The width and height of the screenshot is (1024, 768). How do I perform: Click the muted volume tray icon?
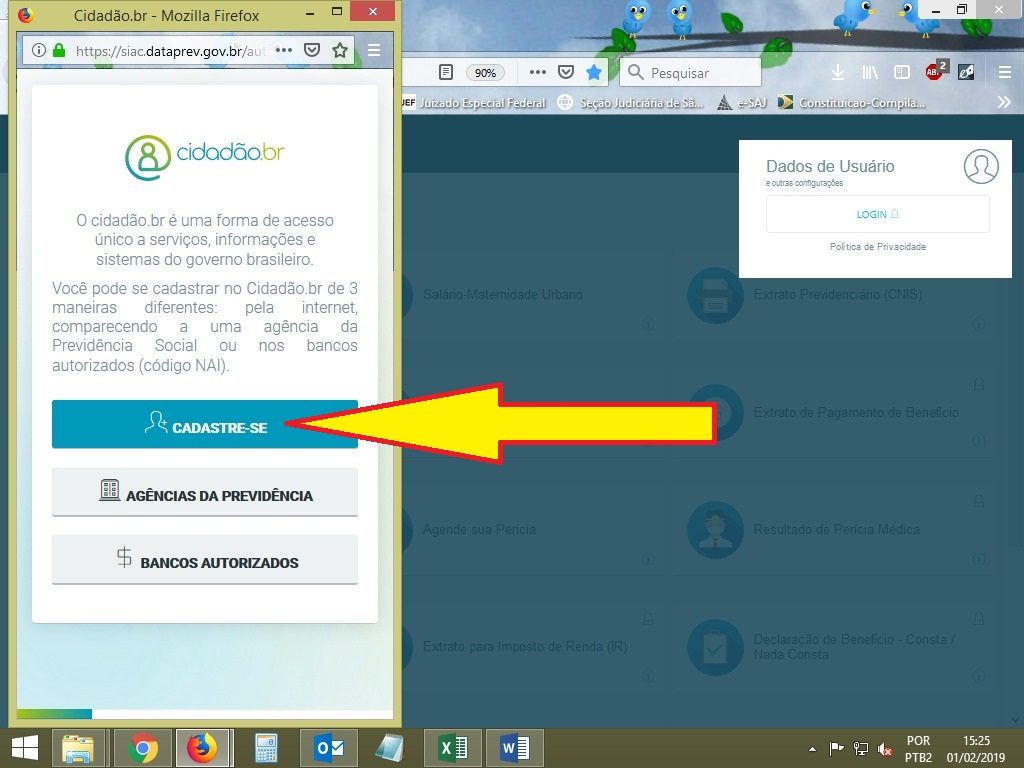886,749
